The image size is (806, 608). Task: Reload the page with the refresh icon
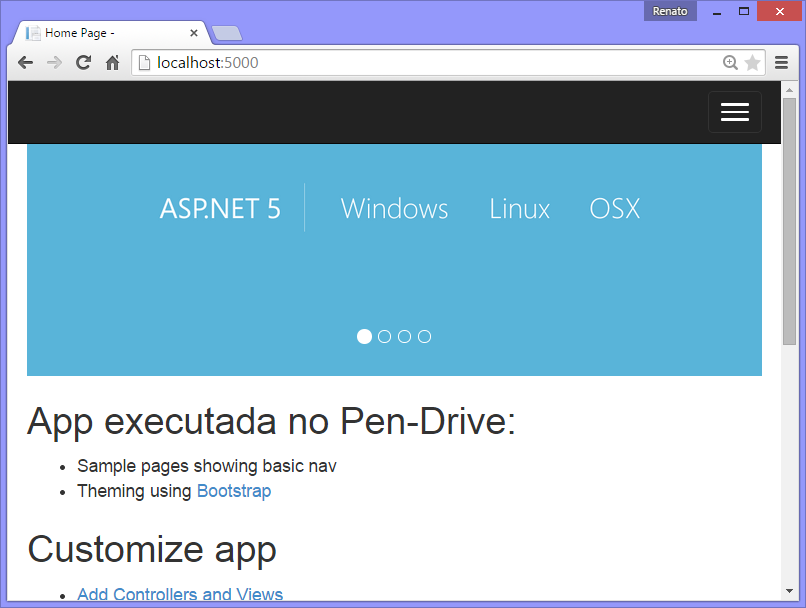[x=83, y=63]
